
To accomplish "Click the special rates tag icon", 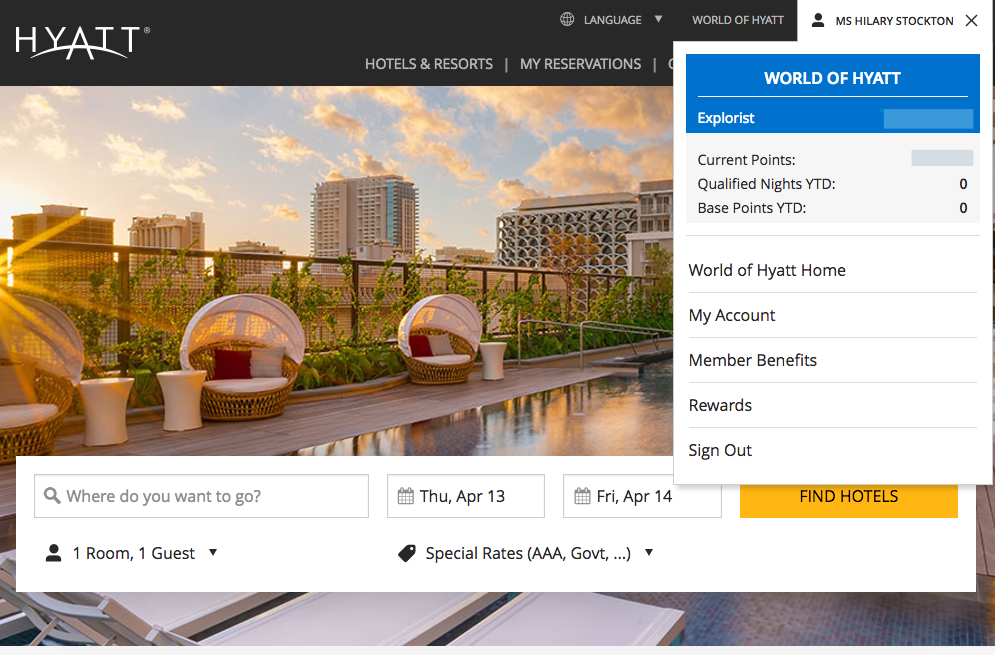I will [x=407, y=553].
